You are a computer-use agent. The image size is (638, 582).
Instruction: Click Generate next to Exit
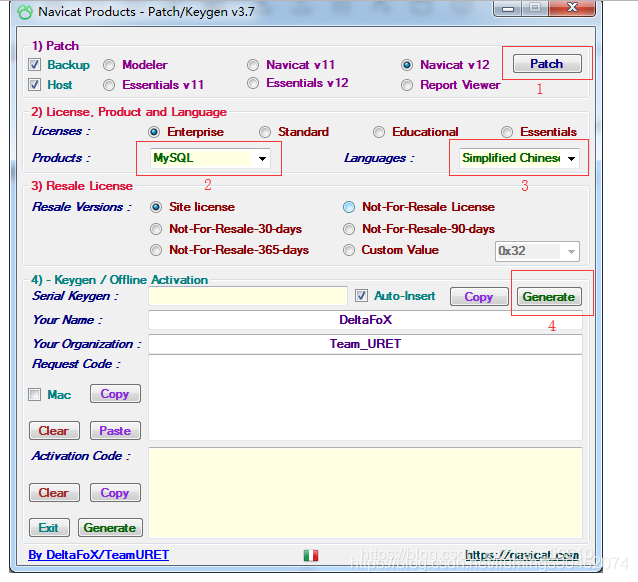(110, 528)
